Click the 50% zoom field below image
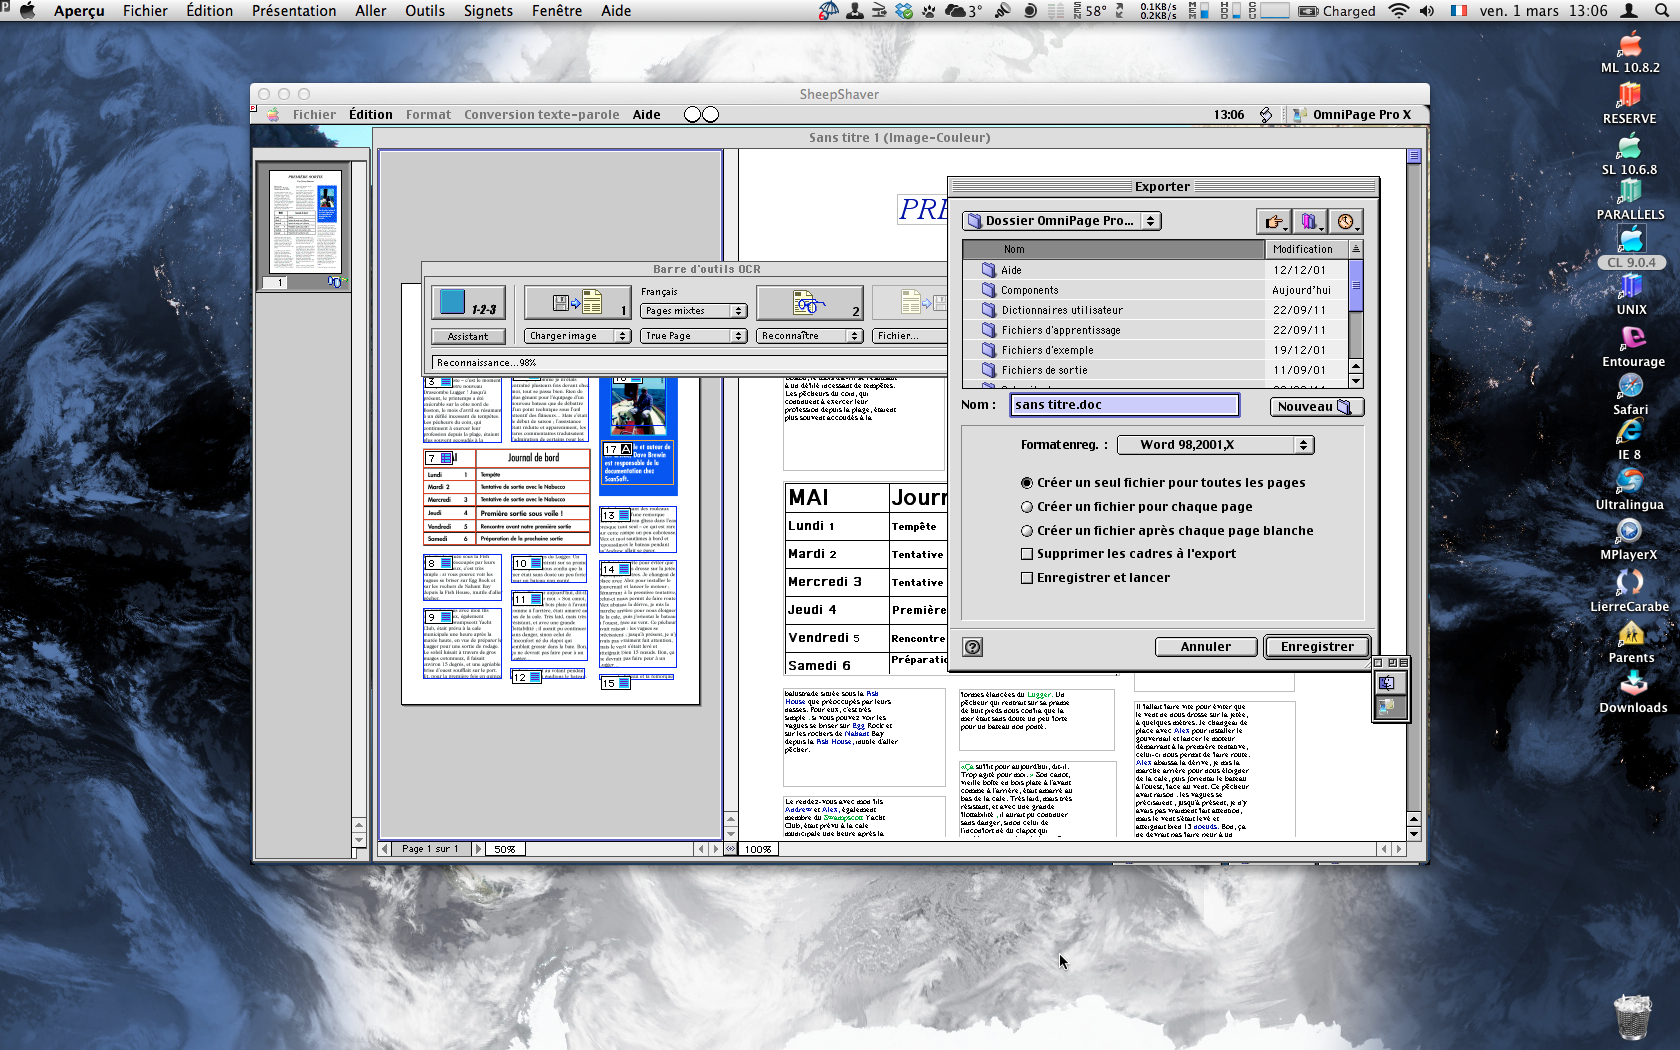 505,849
